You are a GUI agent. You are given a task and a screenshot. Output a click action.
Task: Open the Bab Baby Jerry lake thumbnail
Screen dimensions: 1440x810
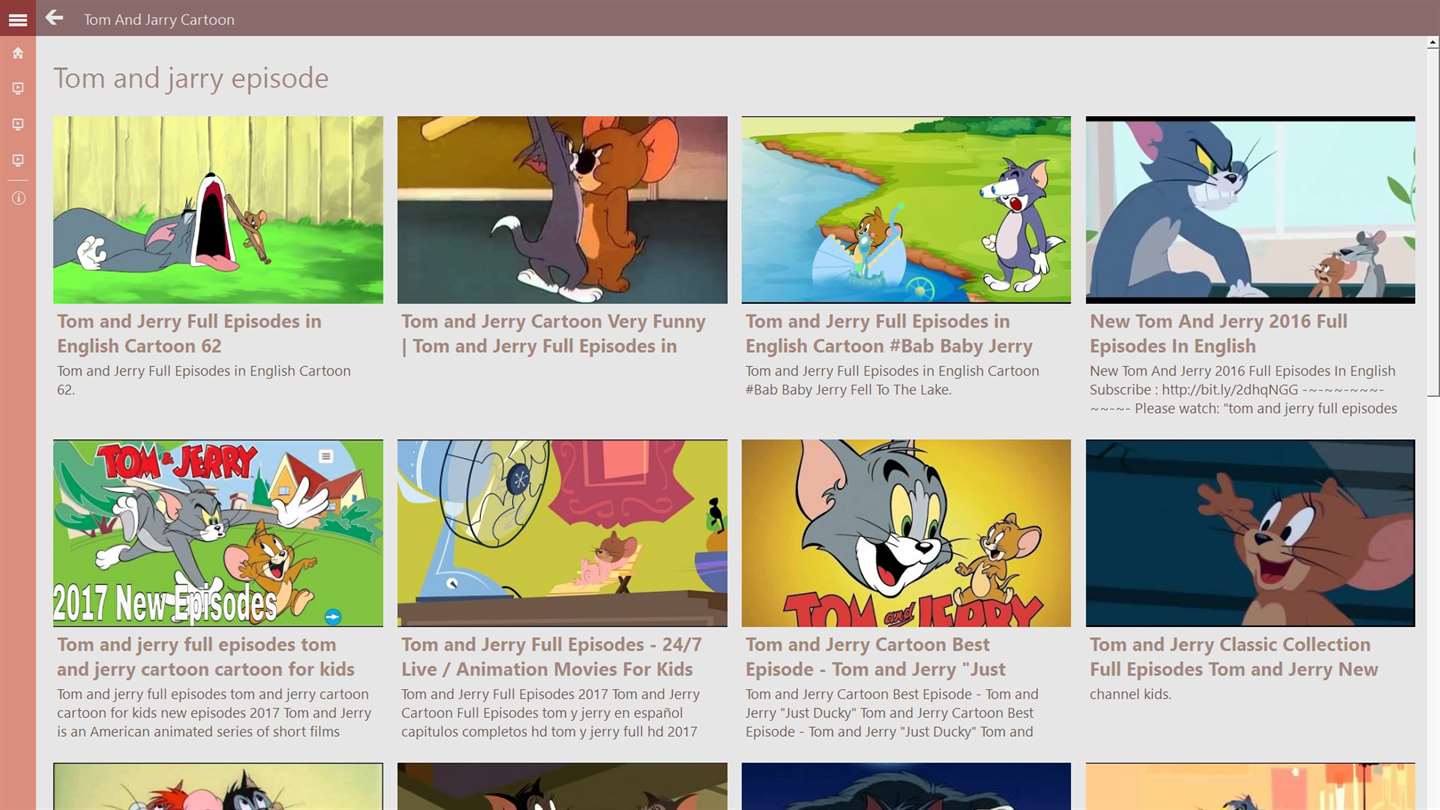906,210
